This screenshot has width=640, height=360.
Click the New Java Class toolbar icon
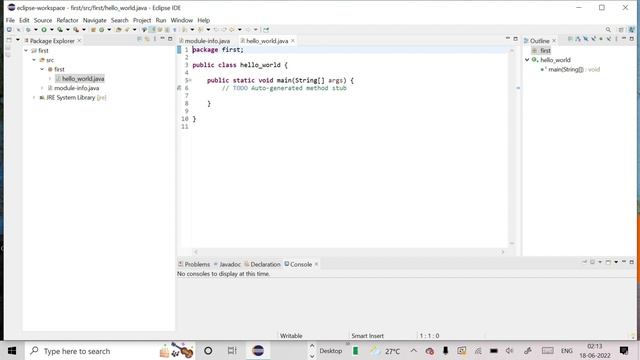click(101, 29)
